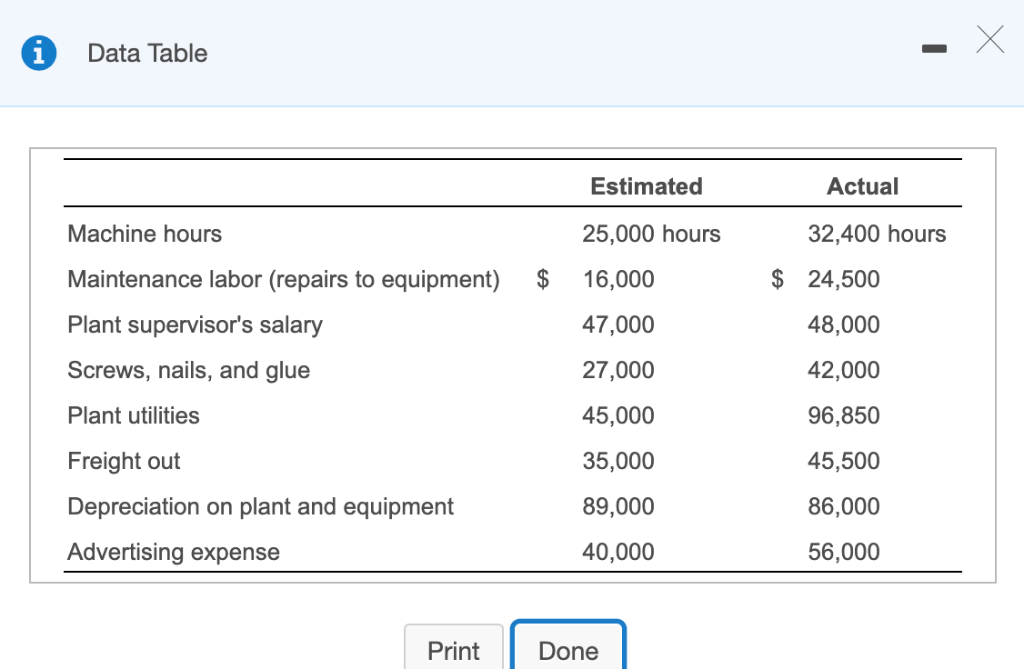The height and width of the screenshot is (669, 1024).
Task: Click the 35,000 estimated freight value
Action: (618, 461)
